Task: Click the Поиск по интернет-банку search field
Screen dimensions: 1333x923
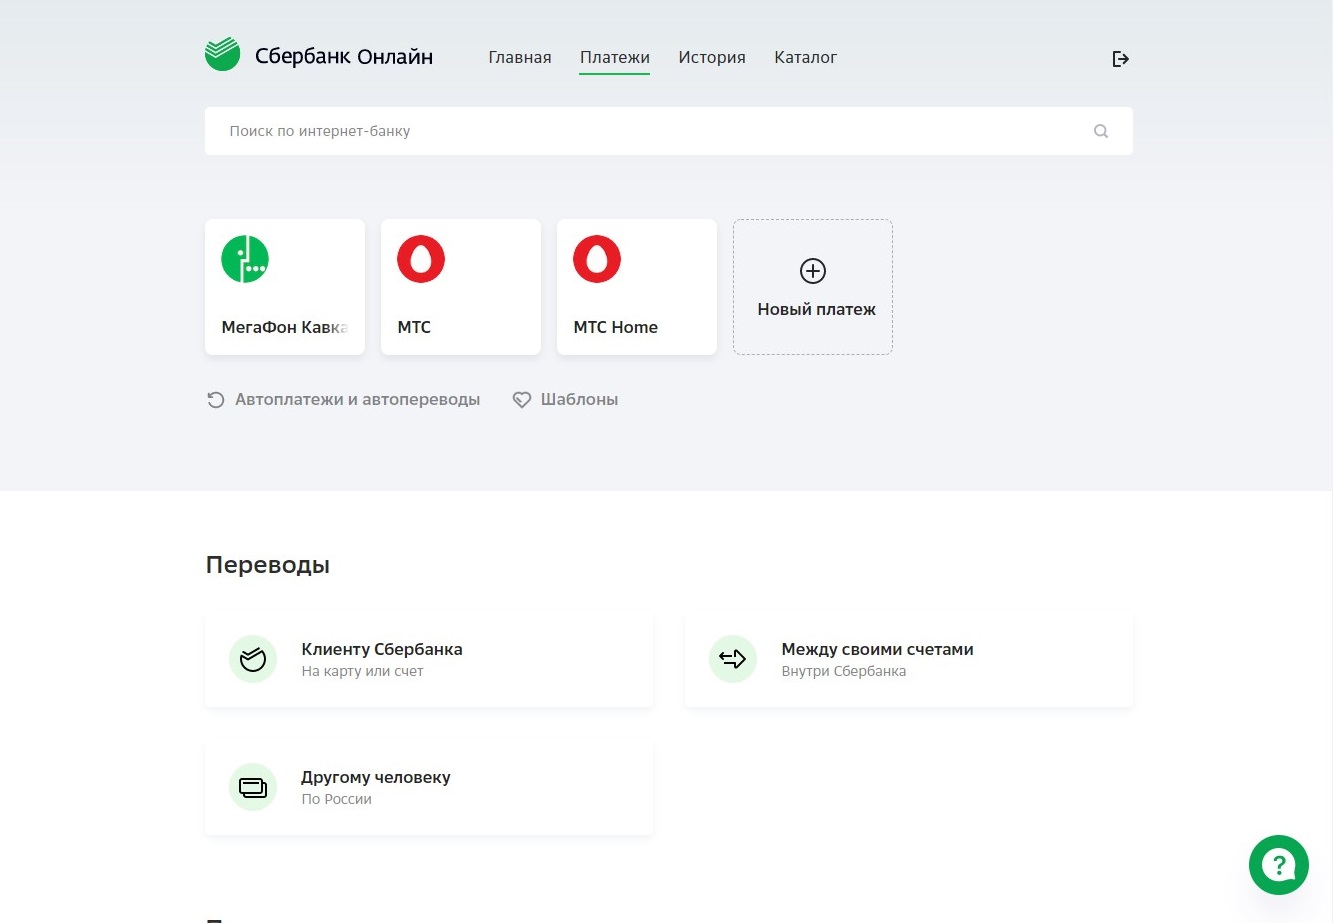Action: (x=669, y=131)
